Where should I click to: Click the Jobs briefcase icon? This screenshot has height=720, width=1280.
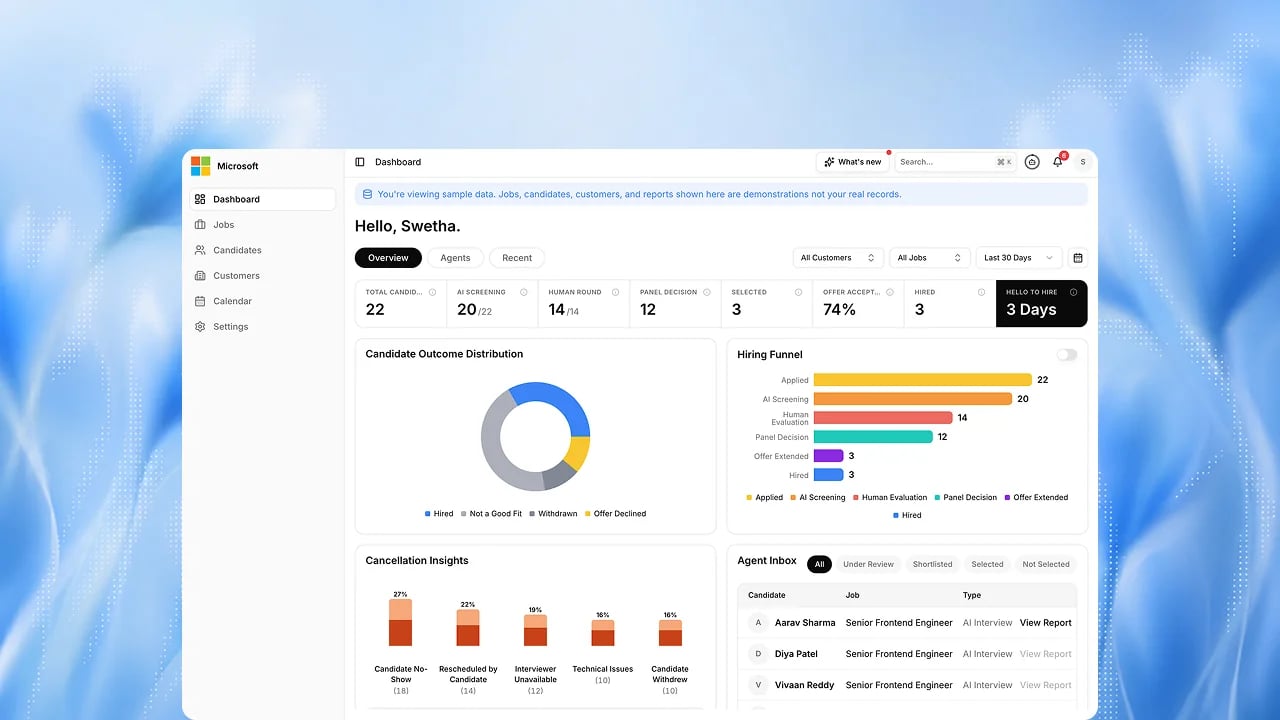click(200, 225)
